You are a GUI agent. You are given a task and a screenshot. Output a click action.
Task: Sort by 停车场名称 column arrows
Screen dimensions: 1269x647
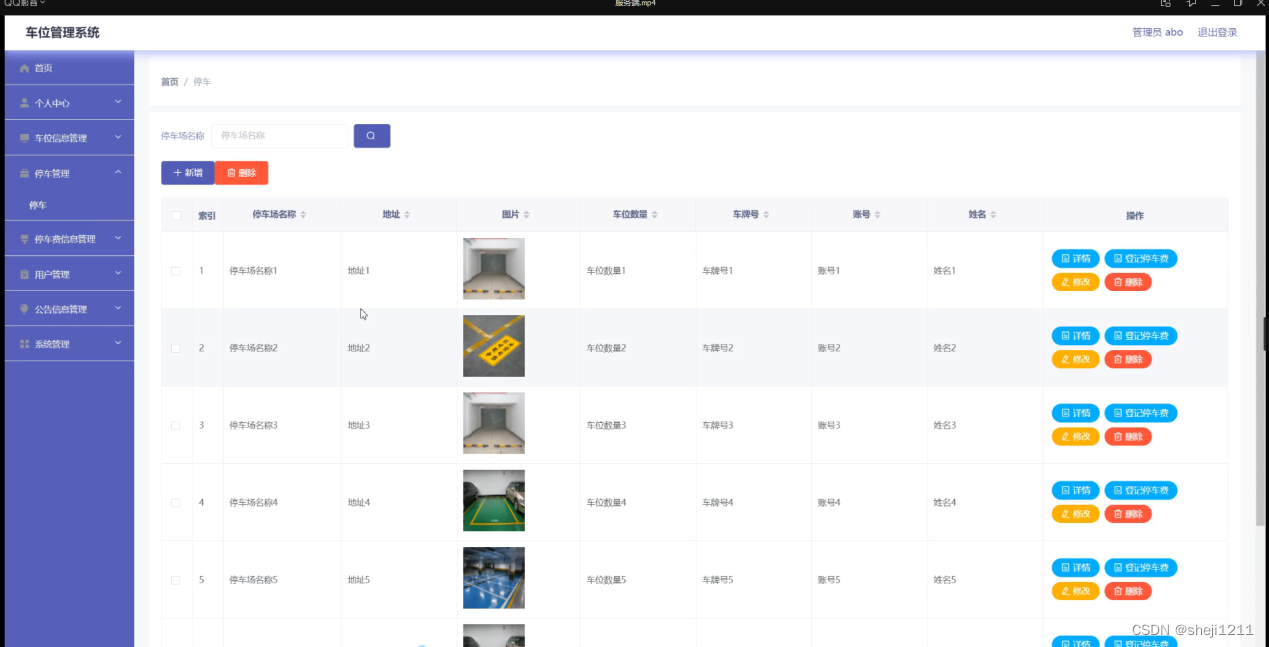303,215
